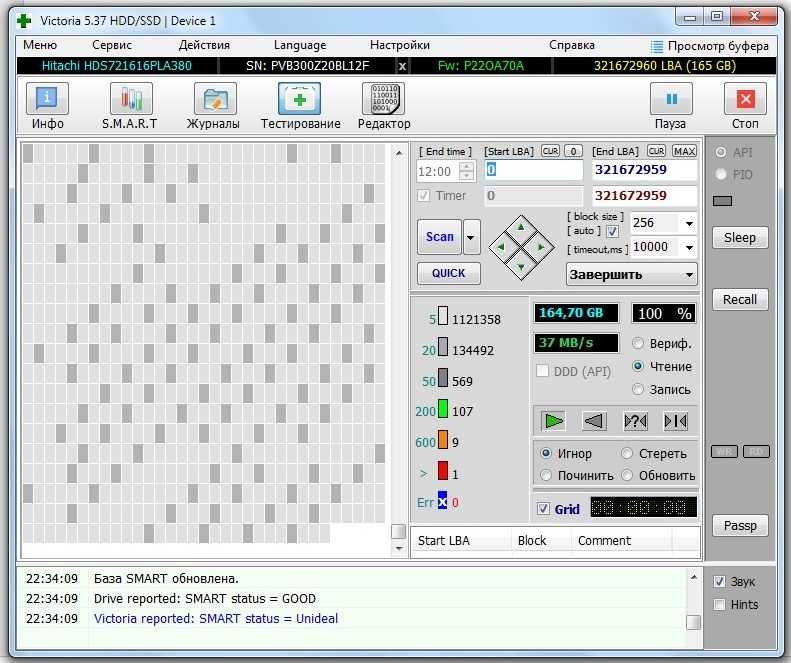
Task: Click the Victoria green cross title icon
Action: (x=24, y=21)
